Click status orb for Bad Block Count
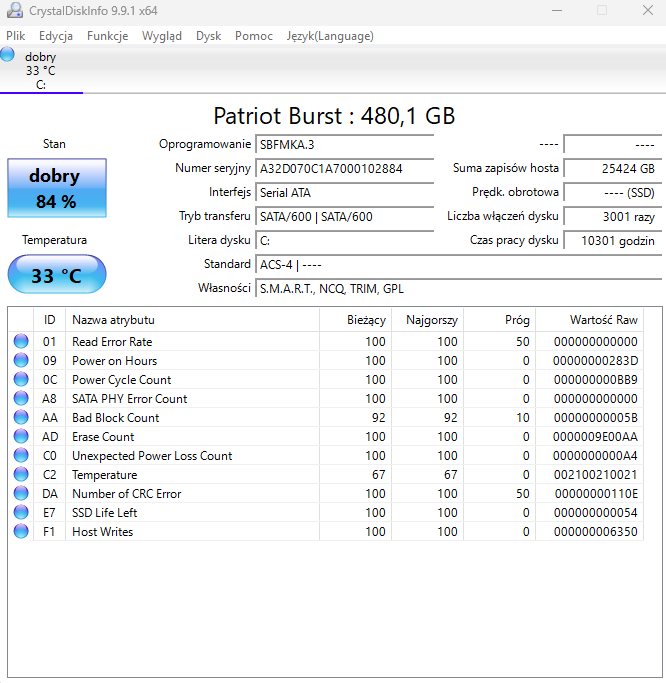The height and width of the screenshot is (683, 666). pos(21,417)
